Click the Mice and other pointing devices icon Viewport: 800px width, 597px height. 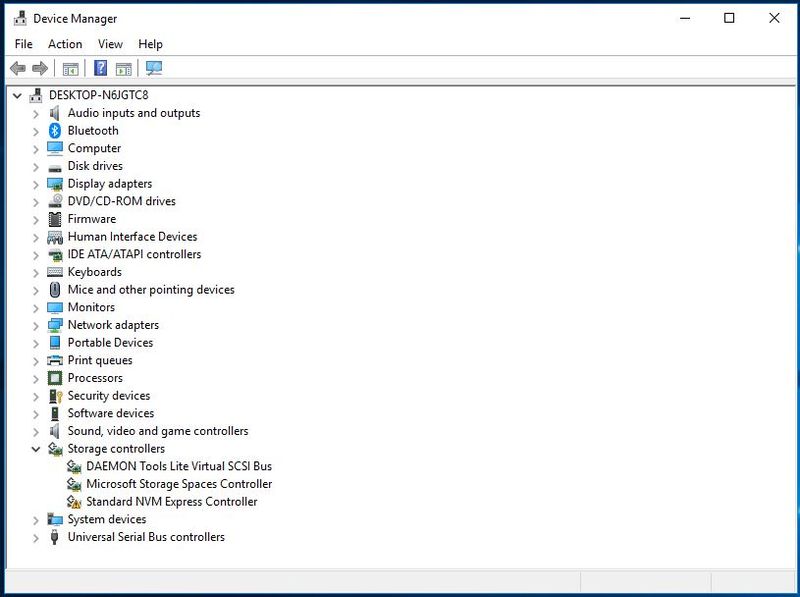55,290
